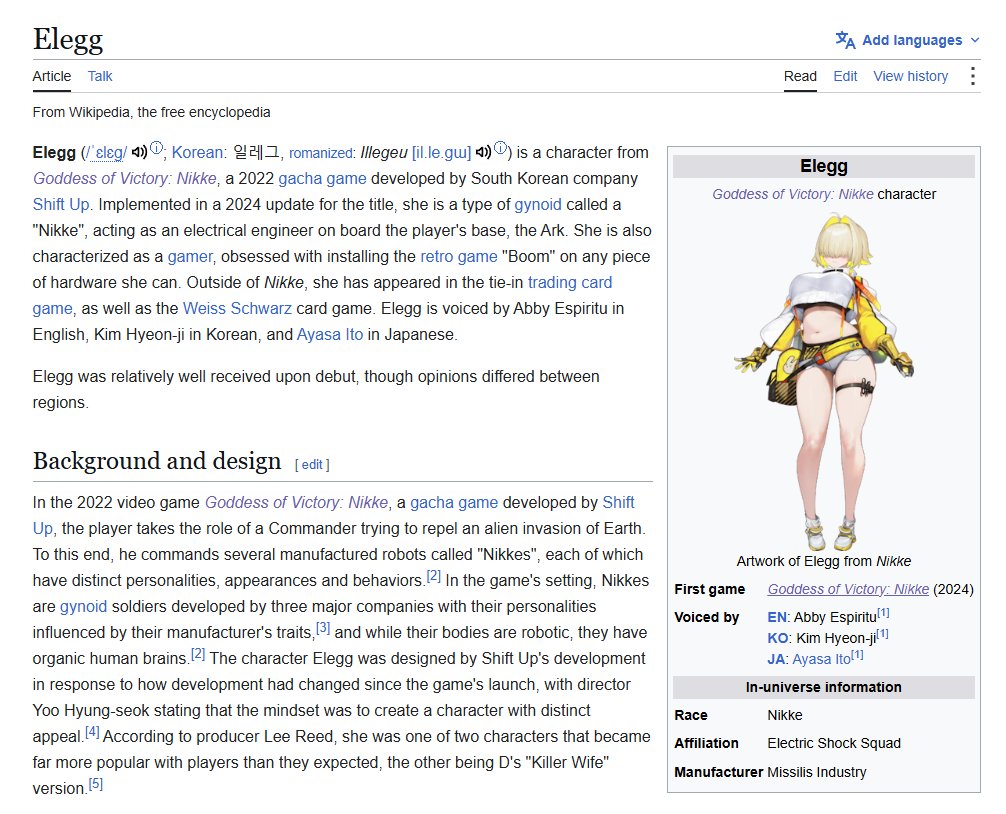Open Goddess of Victory: Nikke link in Background section

[296, 502]
